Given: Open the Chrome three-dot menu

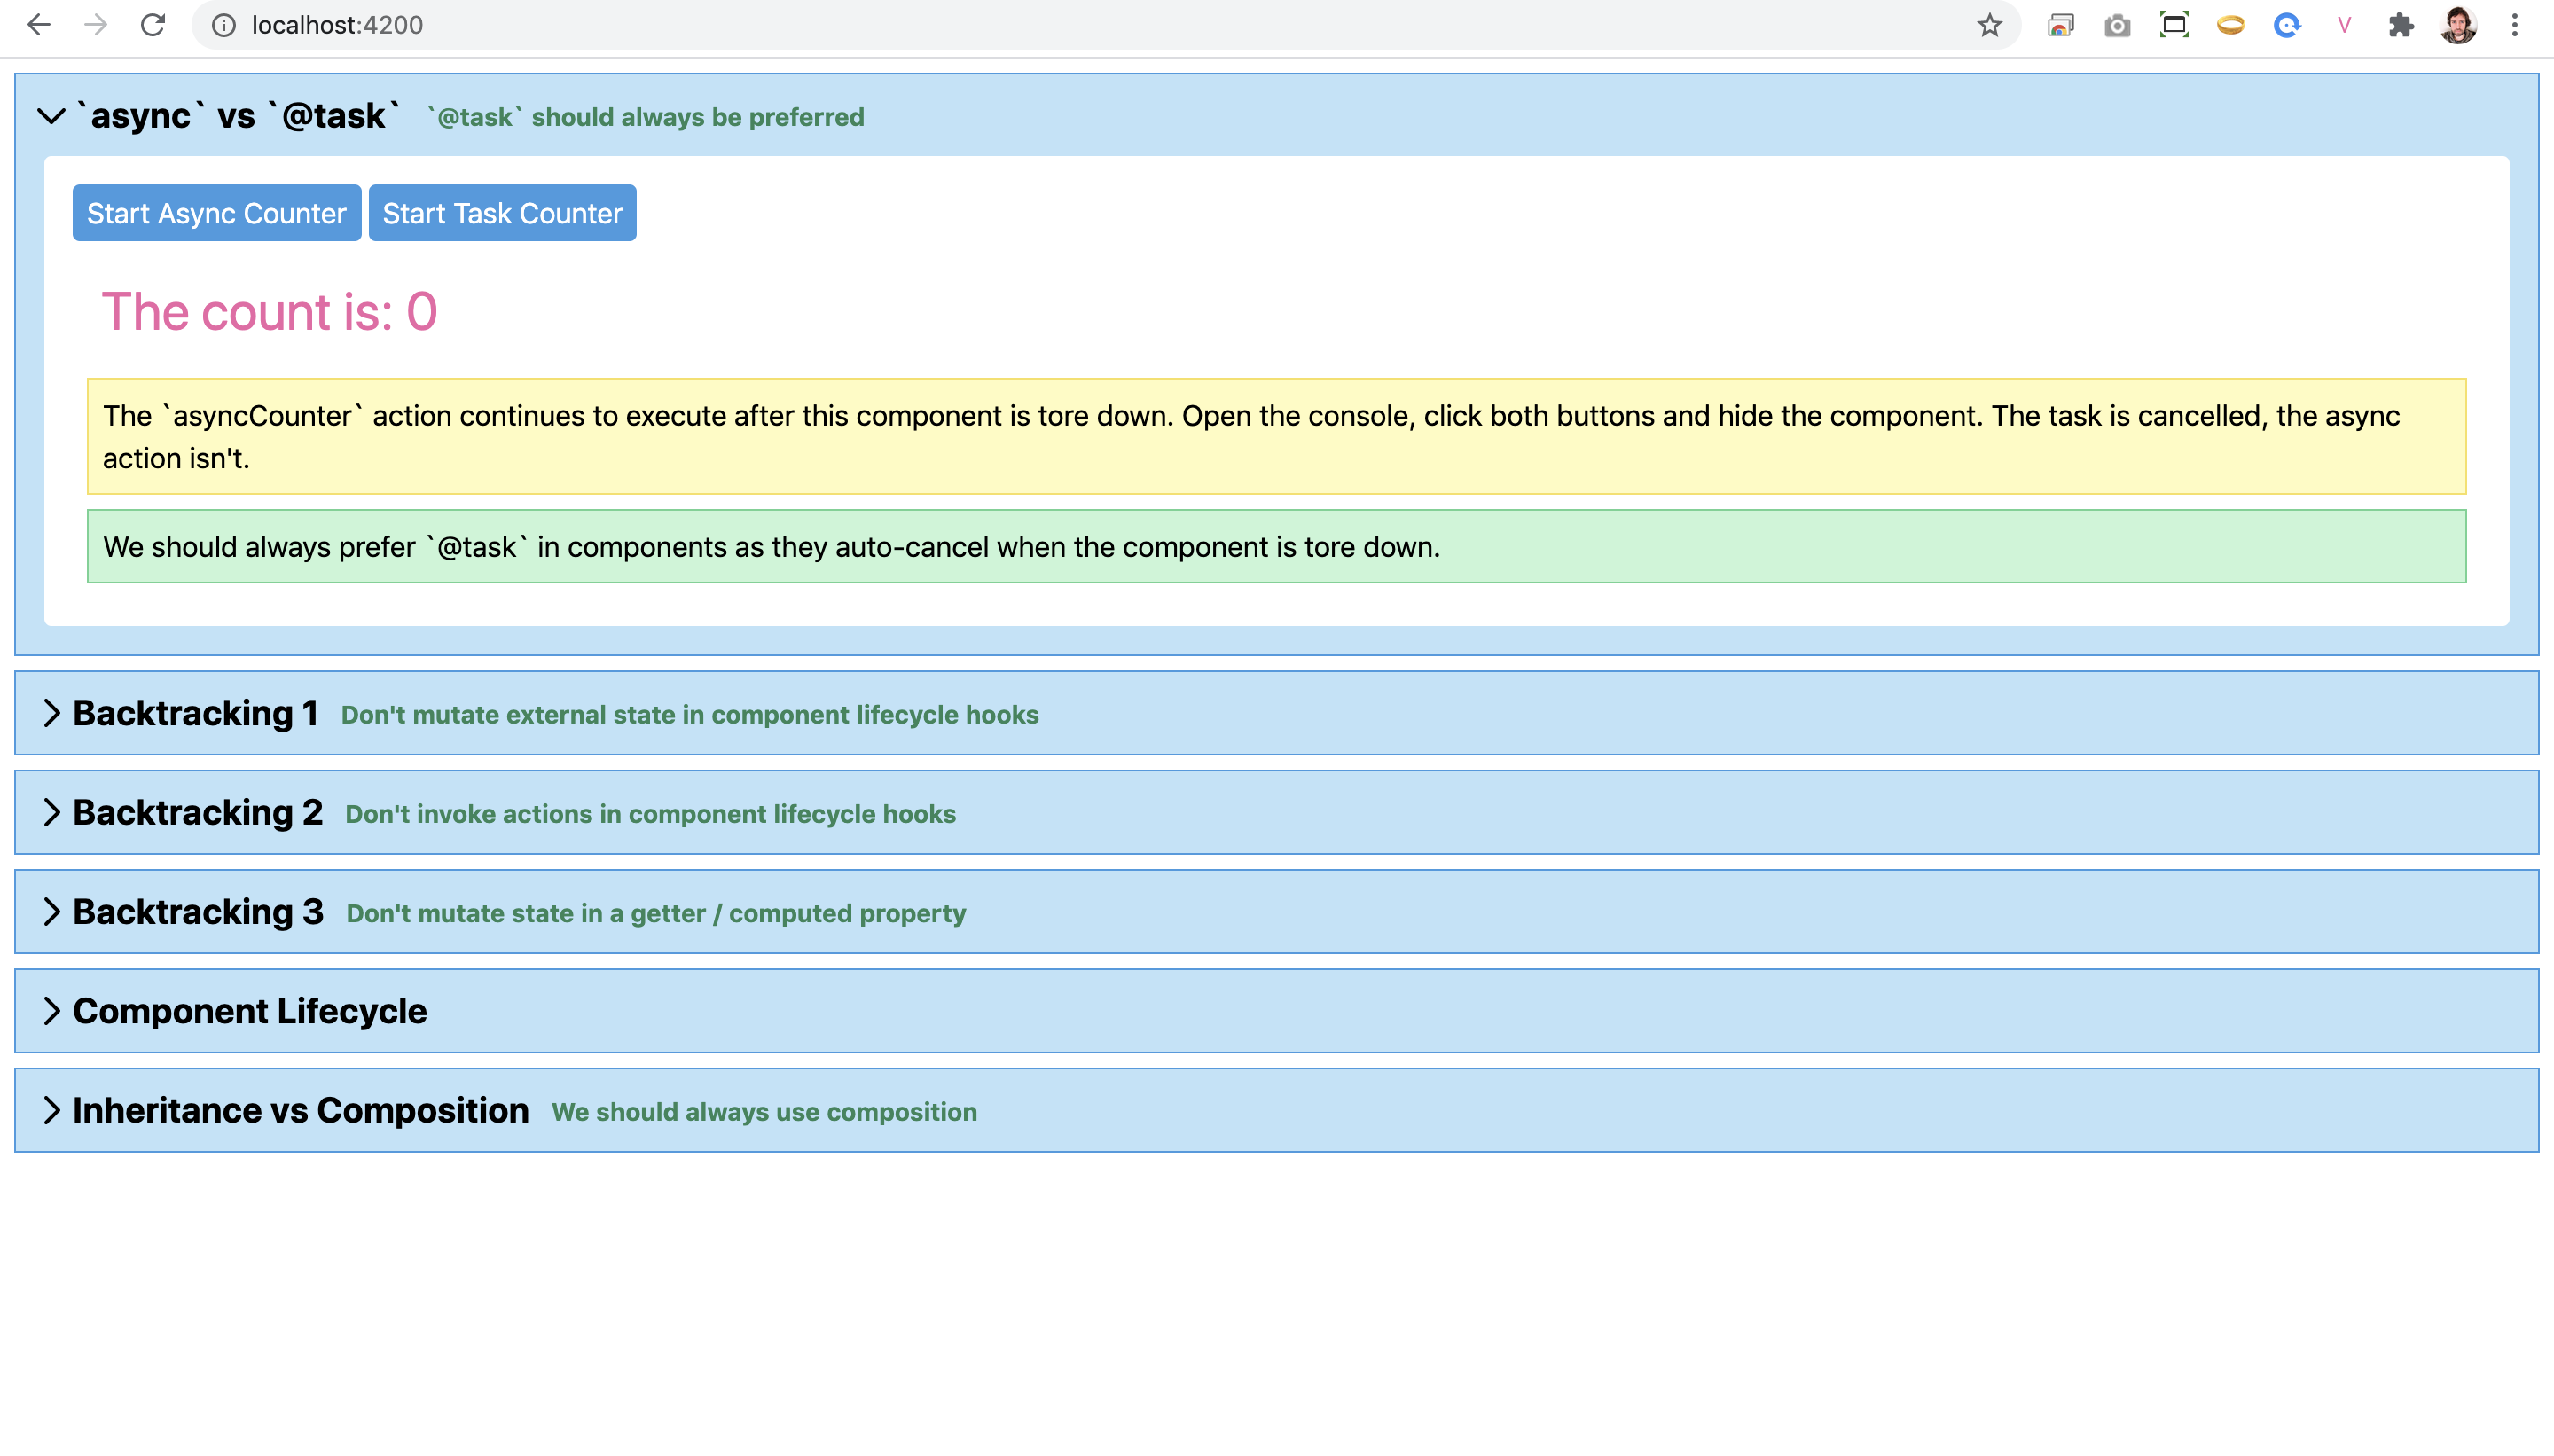Looking at the screenshot, I should tap(2514, 25).
